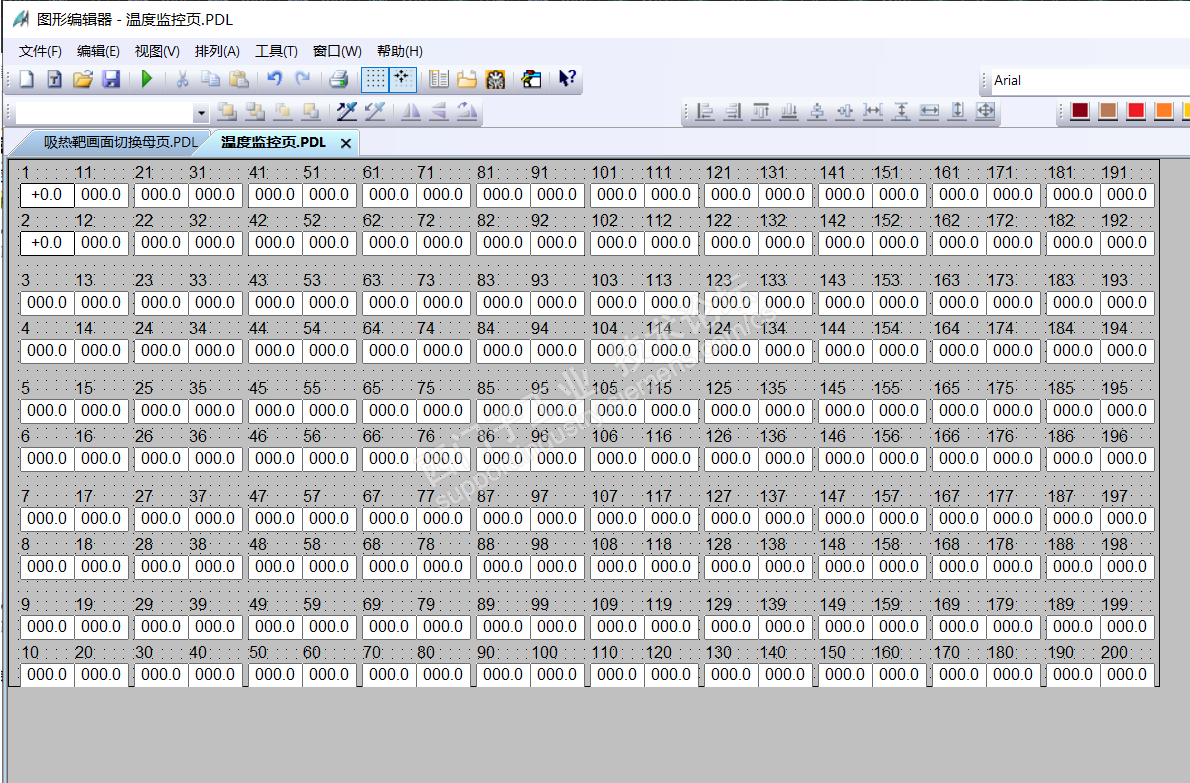1190x783 pixels.
Task: Save the picture with the floppy disk icon
Action: pos(112,79)
